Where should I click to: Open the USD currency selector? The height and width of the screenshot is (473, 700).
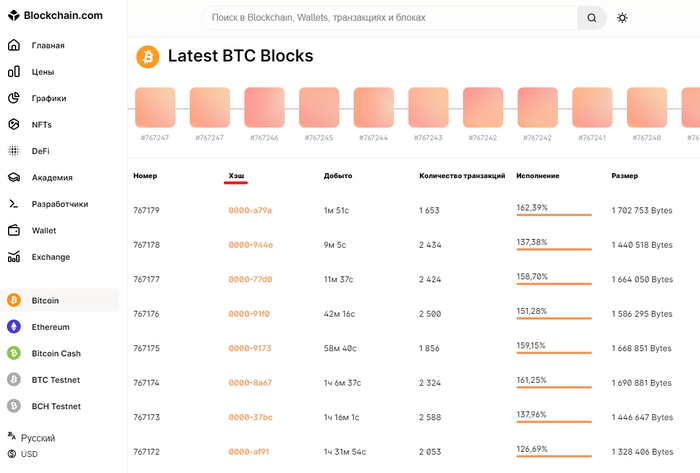pos(30,454)
